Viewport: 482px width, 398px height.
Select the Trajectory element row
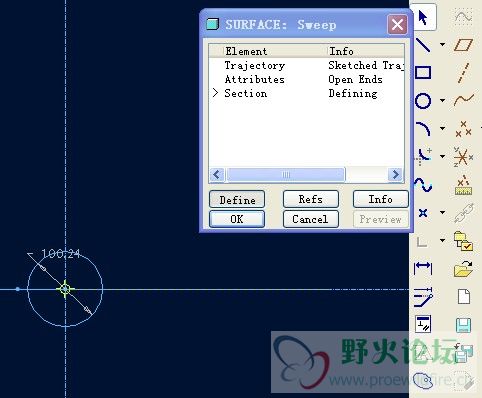coord(306,65)
